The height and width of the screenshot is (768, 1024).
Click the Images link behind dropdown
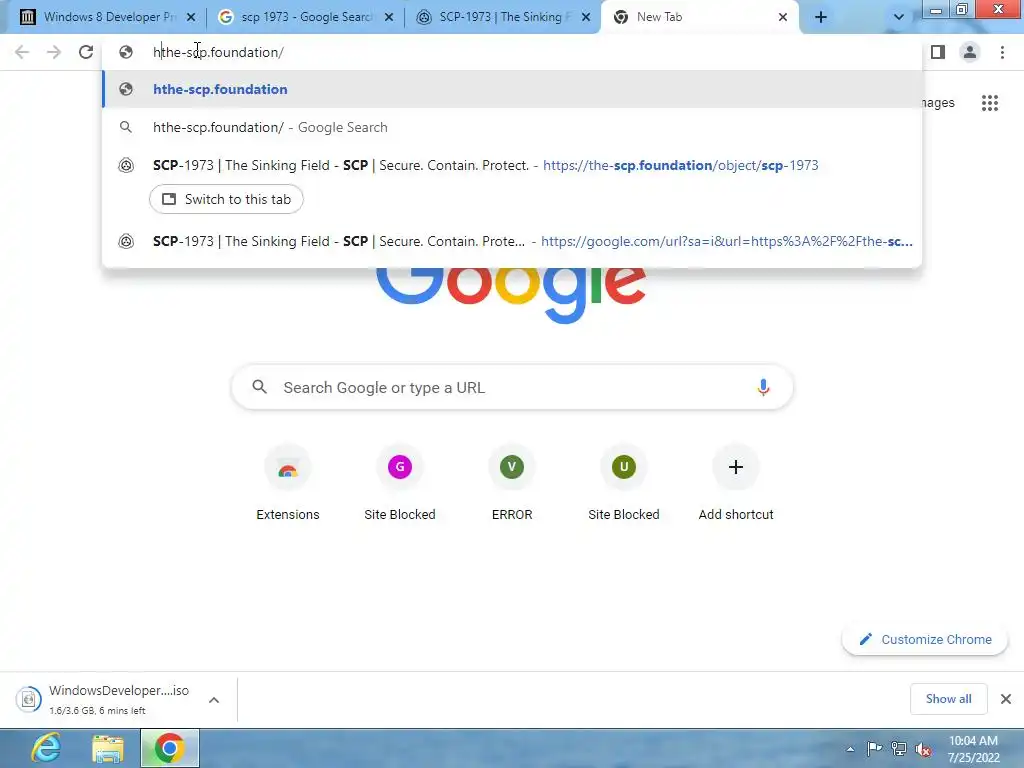[938, 103]
